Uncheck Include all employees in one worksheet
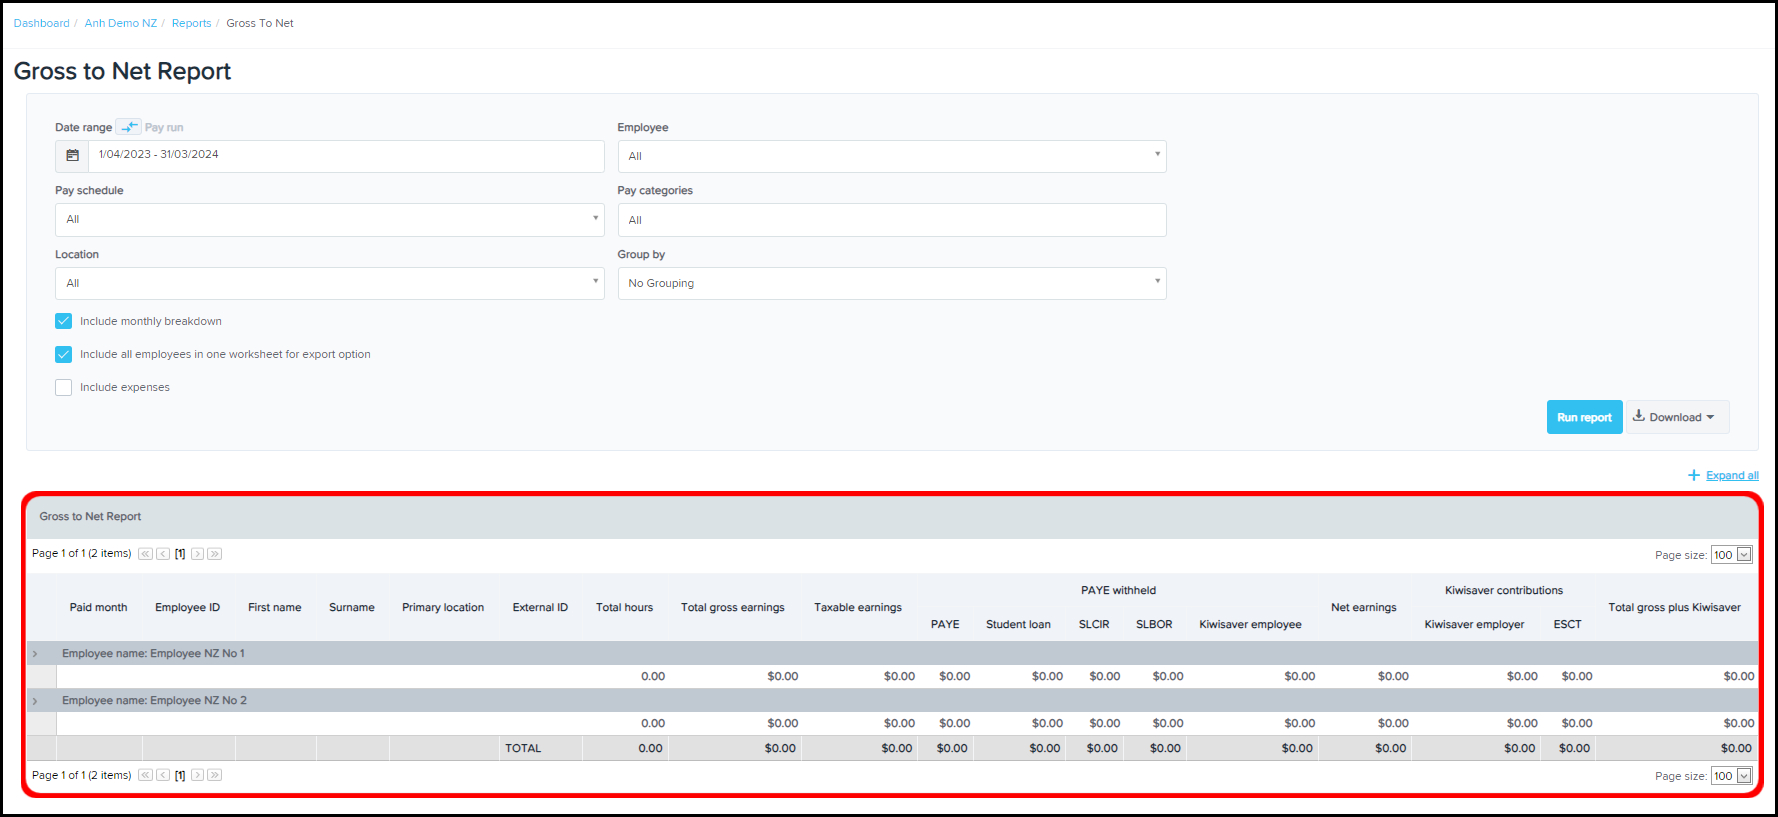Viewport: 1778px width, 817px height. (64, 354)
